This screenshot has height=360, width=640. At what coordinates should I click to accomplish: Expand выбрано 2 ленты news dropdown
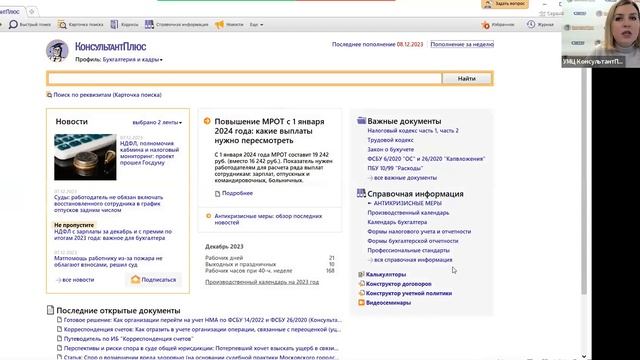pyautogui.click(x=157, y=122)
